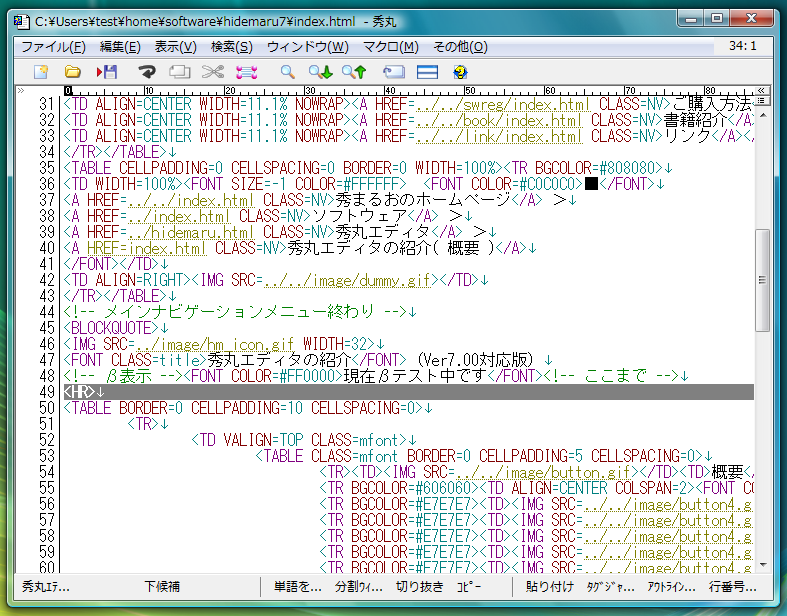Click the ../../image/button.gif path on line 54
Viewport: 787px width, 616px height.
[x=543, y=472]
